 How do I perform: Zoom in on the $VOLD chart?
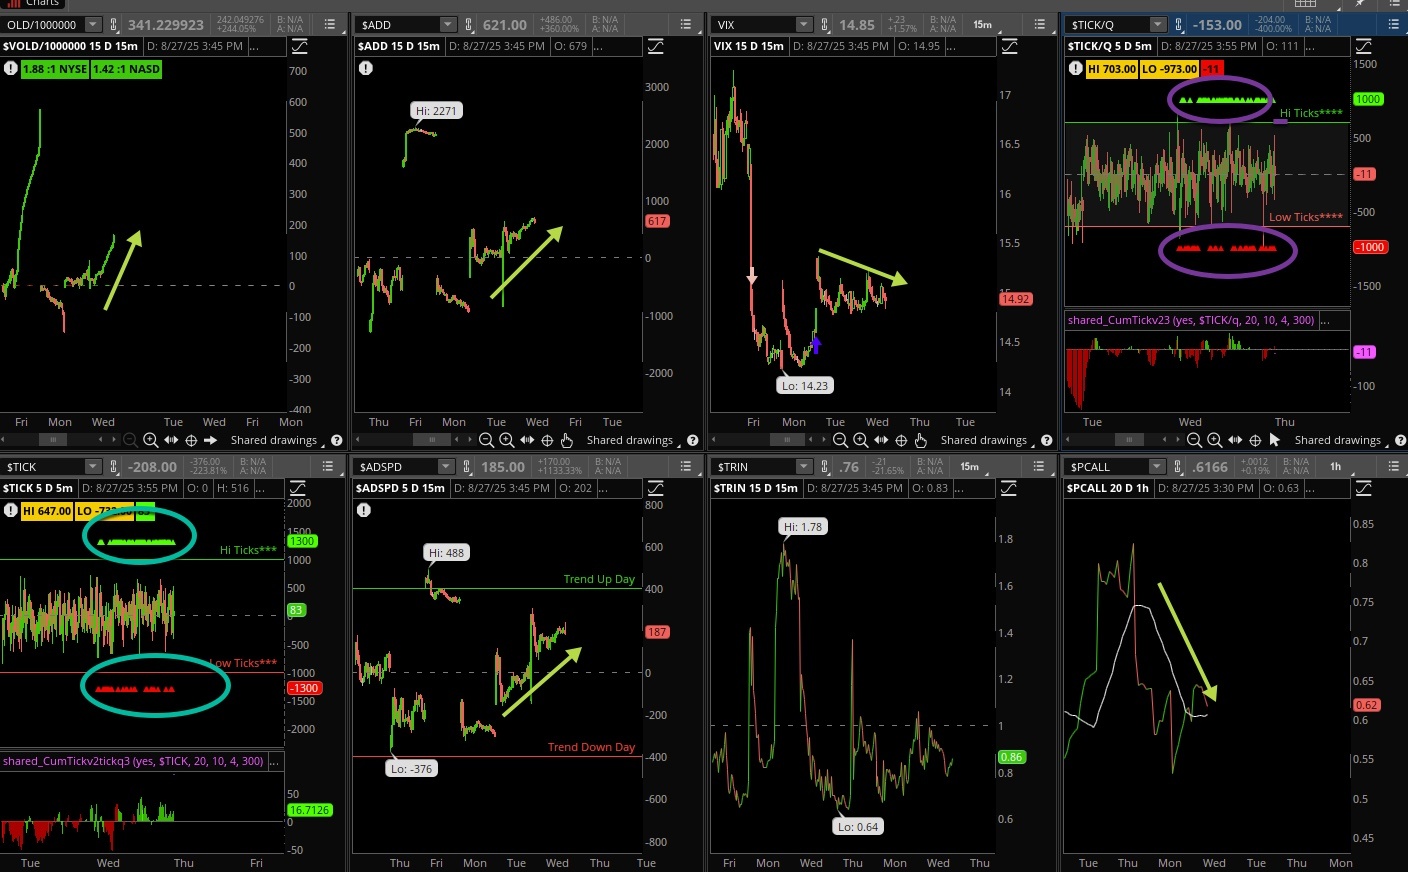point(150,440)
